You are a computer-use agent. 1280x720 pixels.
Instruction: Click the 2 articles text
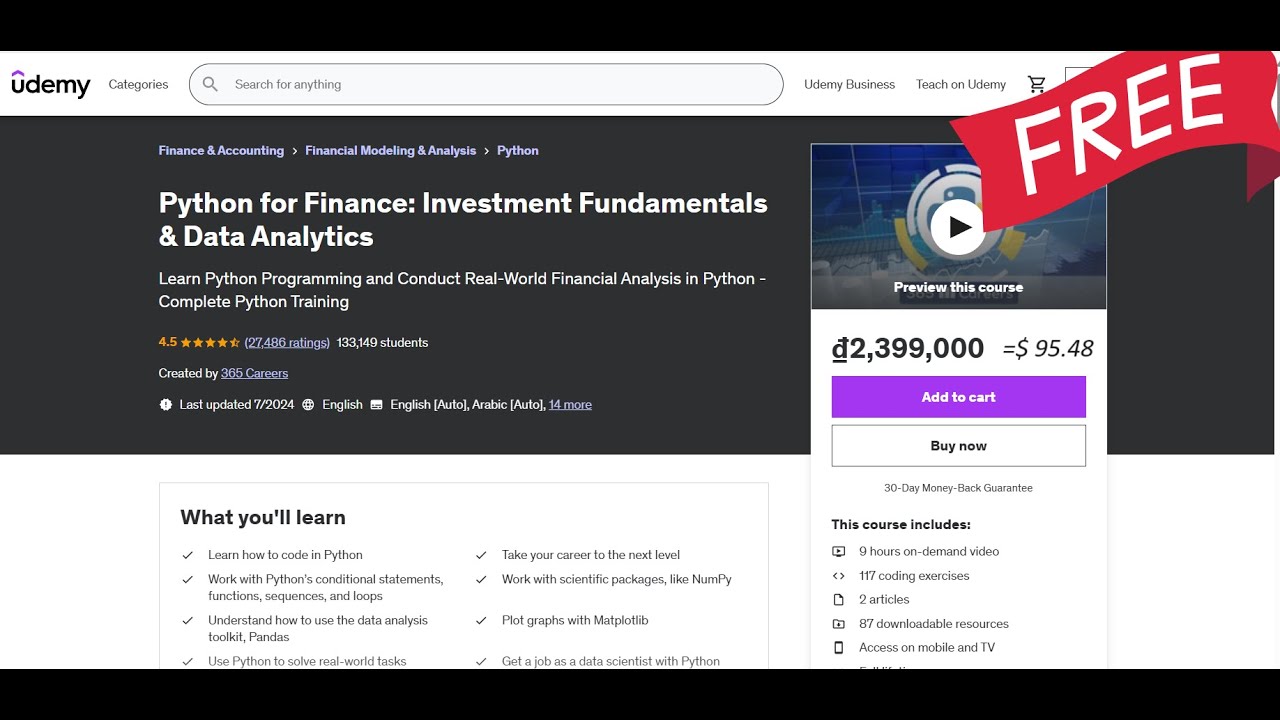tap(884, 600)
